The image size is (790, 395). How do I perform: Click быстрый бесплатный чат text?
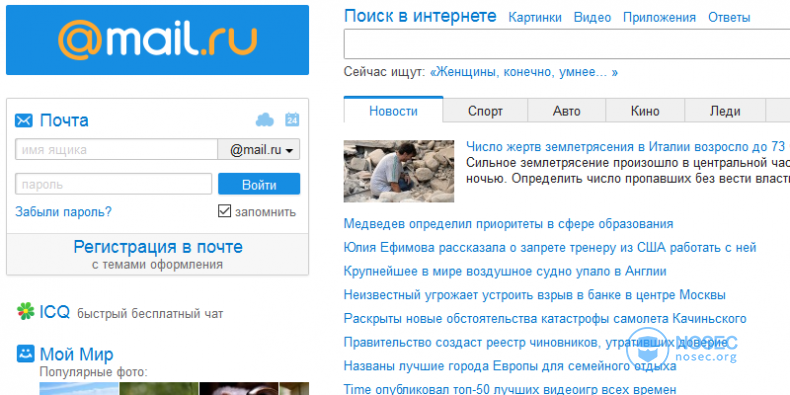(150, 314)
